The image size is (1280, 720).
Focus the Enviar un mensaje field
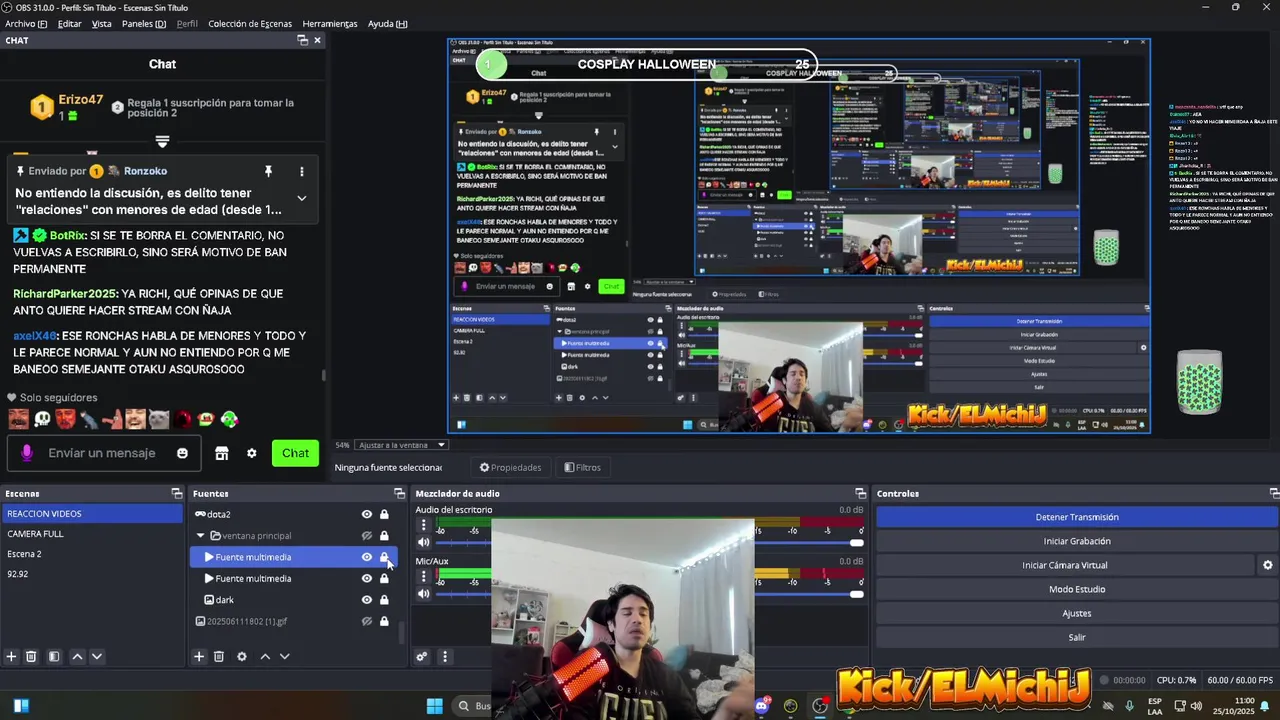[x=102, y=453]
